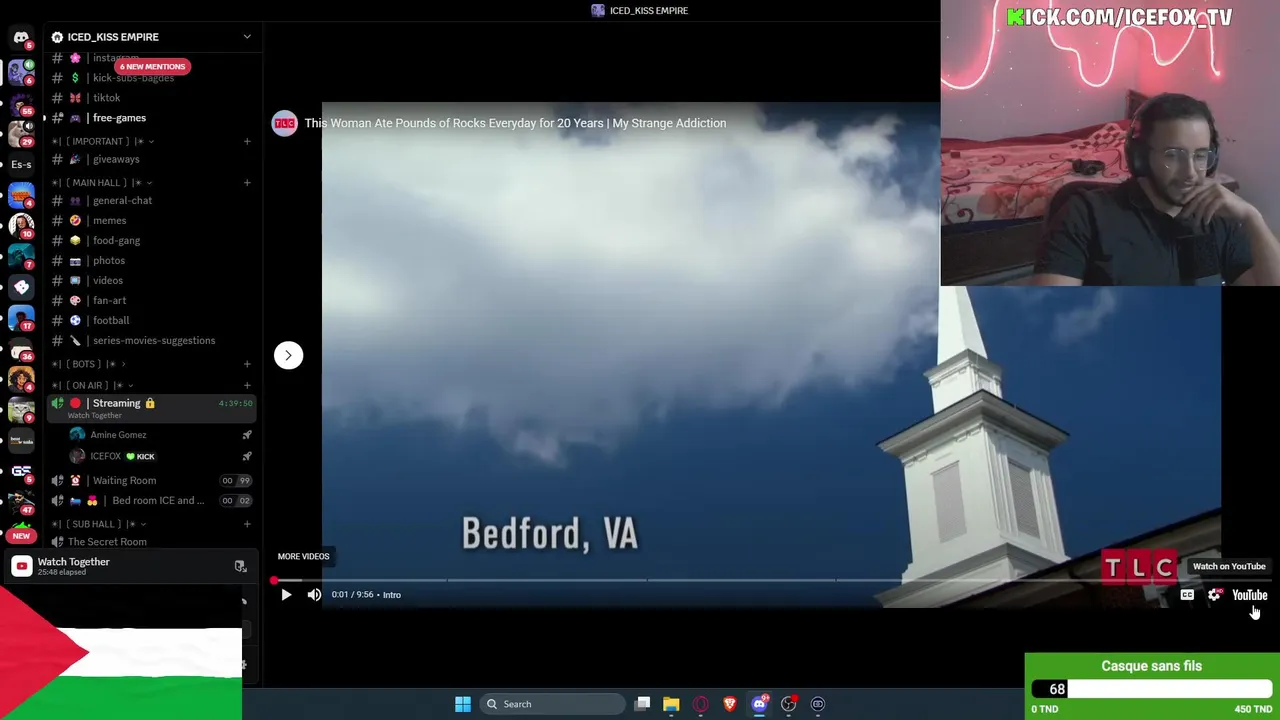Click the TLC channel watermark
Viewport: 1280px width, 720px height.
click(1139, 568)
